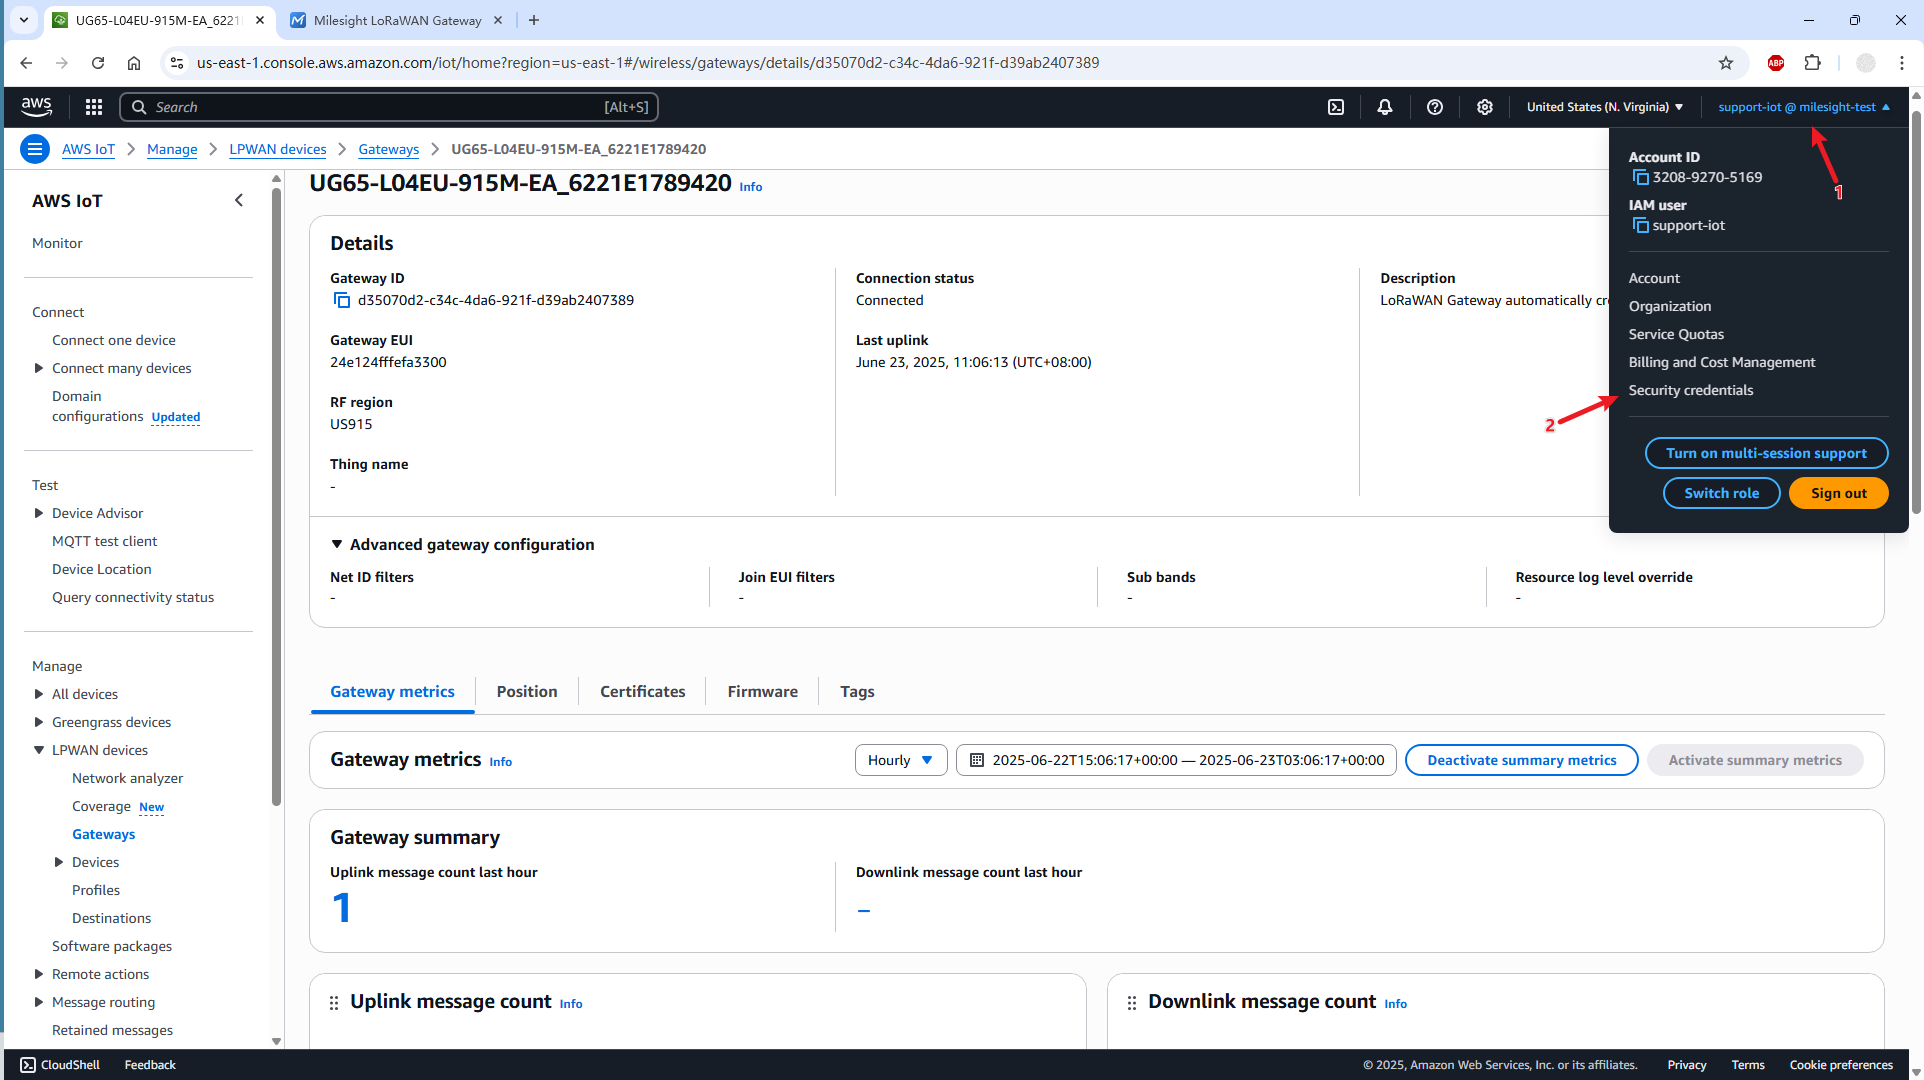Open the settings gear icon
1924x1080 pixels.
[1485, 107]
